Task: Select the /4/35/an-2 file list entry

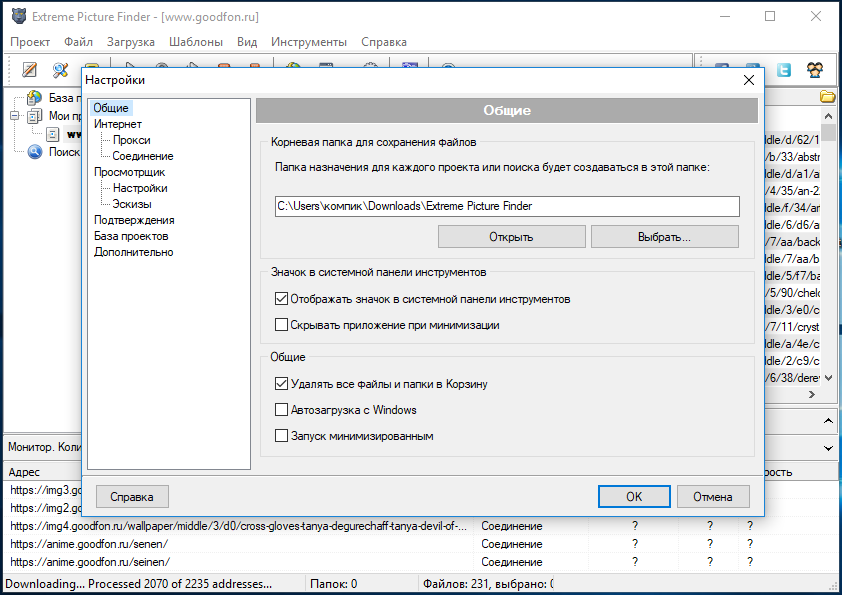Action: point(792,191)
